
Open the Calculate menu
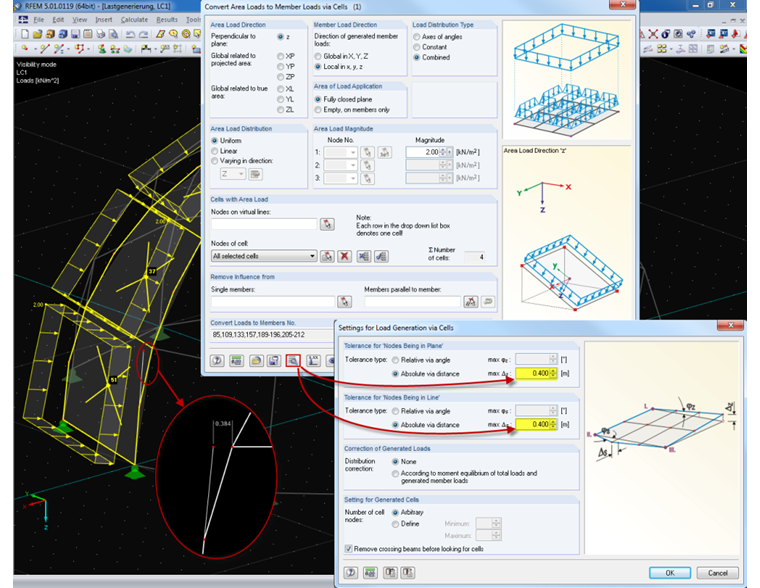click(x=134, y=20)
